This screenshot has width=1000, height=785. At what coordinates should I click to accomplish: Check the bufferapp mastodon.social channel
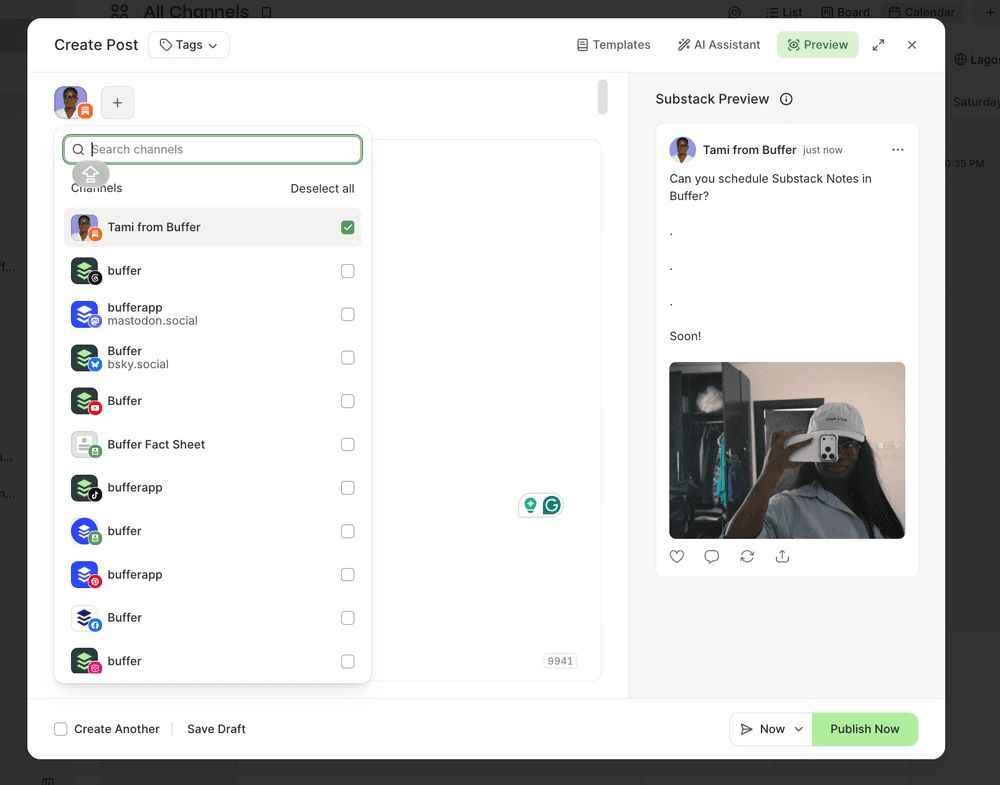point(348,314)
